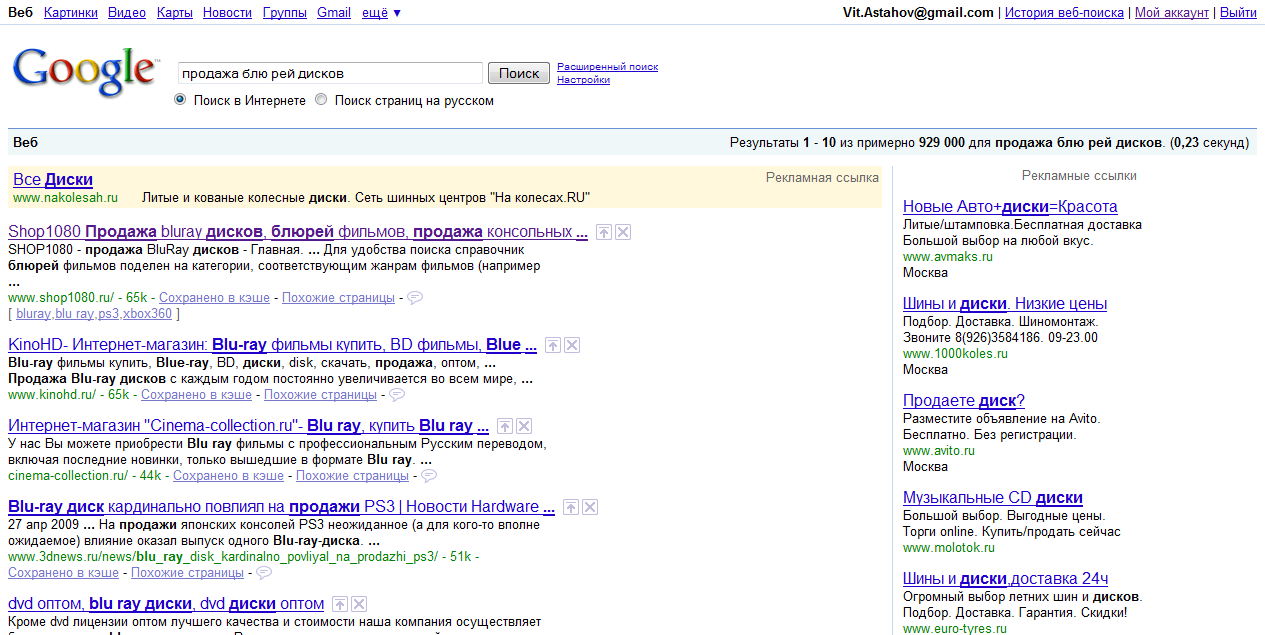Open 'Музыкальные CD диски' ad

tap(993, 498)
